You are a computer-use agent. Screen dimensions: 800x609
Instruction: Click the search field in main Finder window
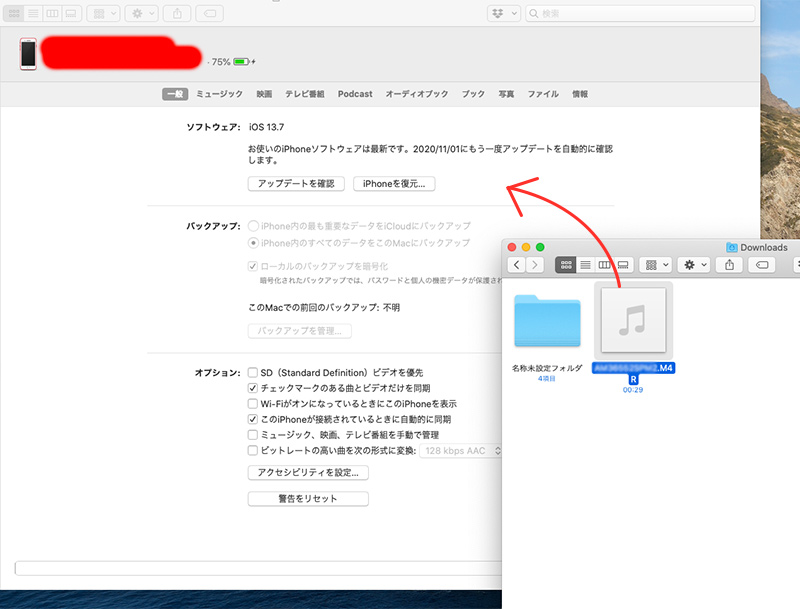[x=640, y=14]
